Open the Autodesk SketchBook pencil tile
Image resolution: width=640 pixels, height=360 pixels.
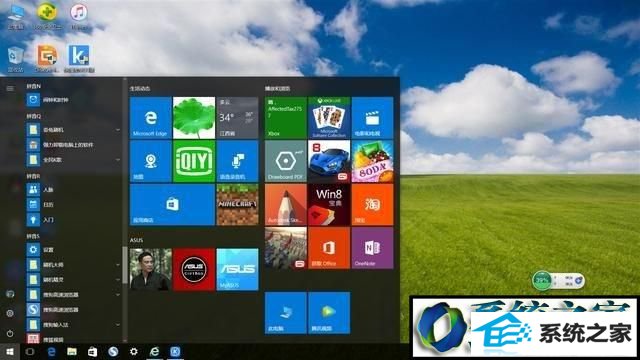tap(286, 204)
